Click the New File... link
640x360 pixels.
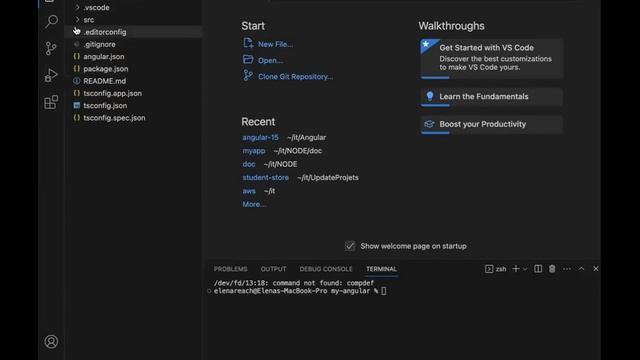(276, 44)
